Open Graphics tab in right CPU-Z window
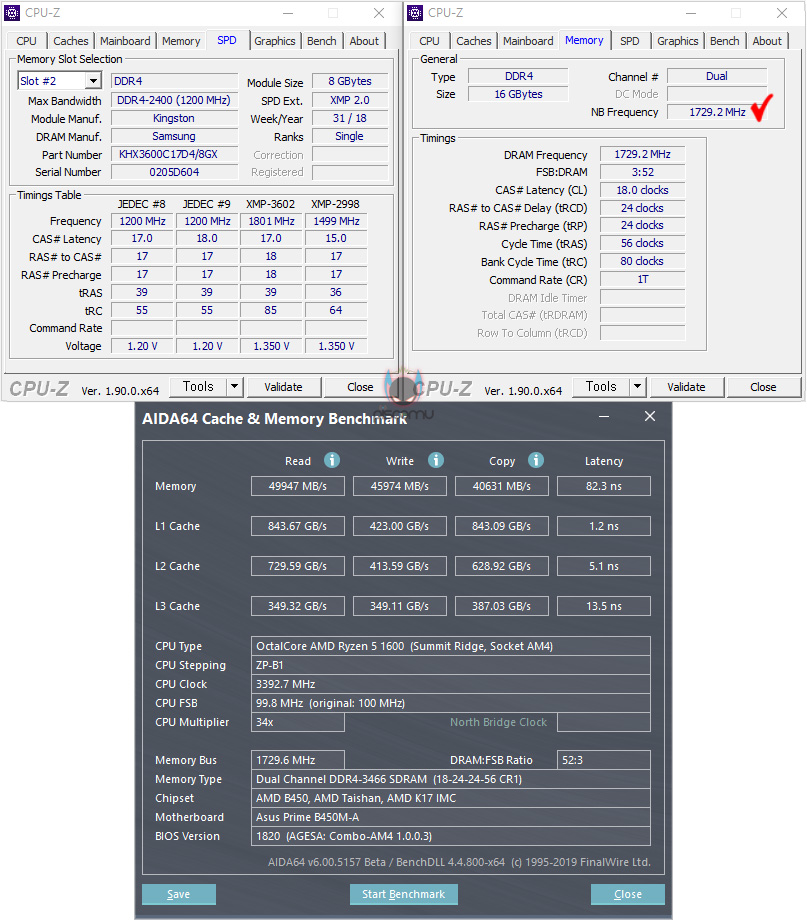807x920 pixels. coord(678,41)
